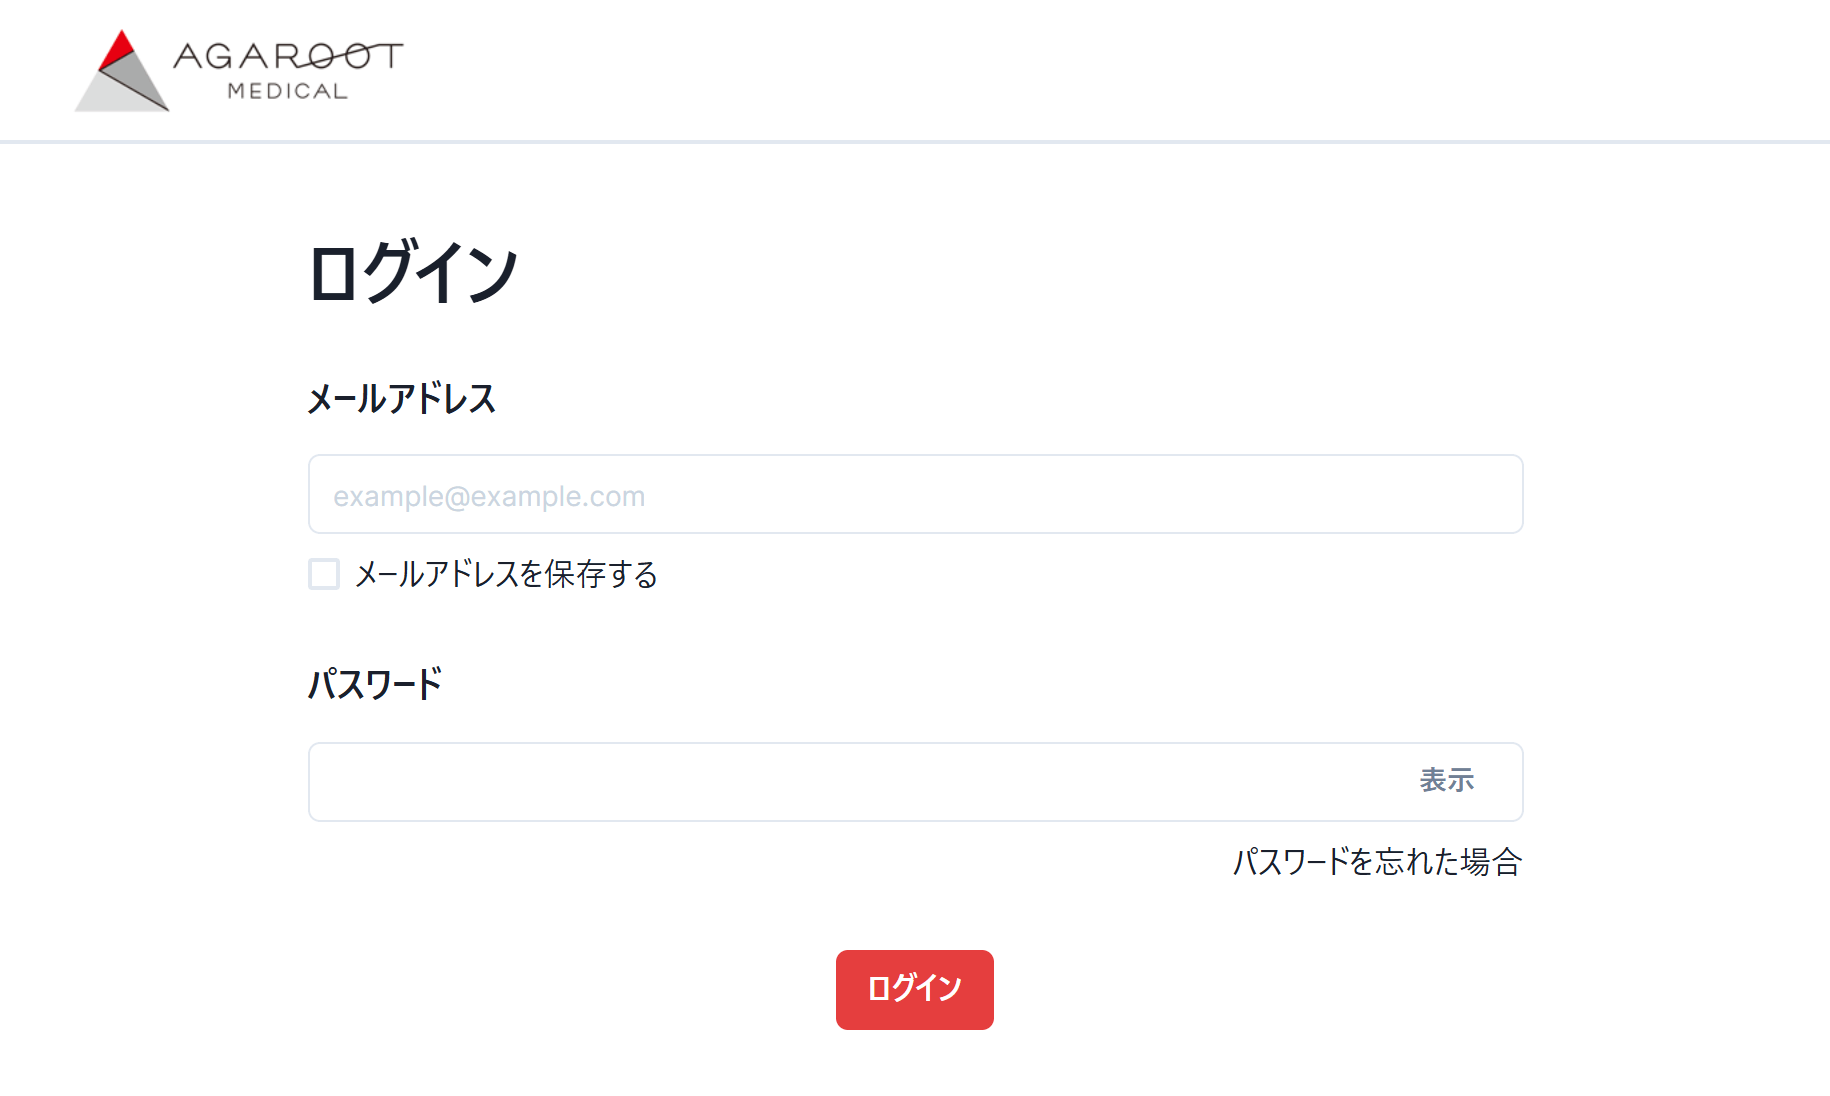Open the パスワードを忘れた場合 link
Viewport: 1830px width, 1096px height.
click(1377, 862)
